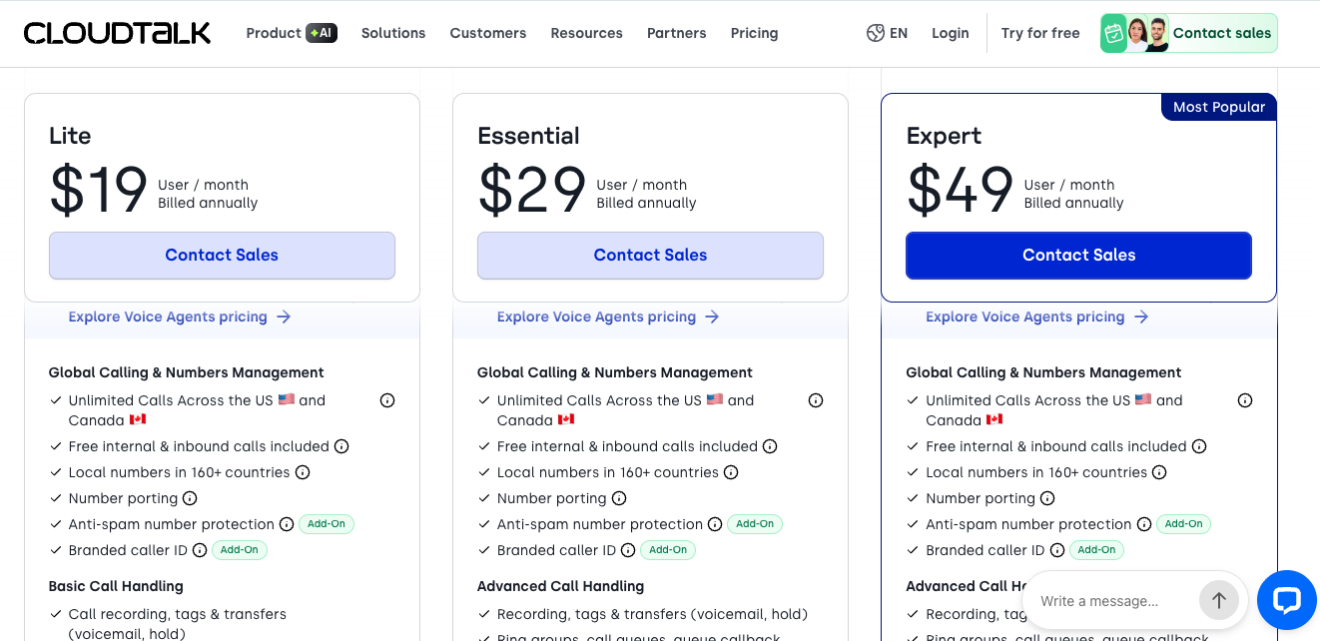This screenshot has width=1320, height=641.
Task: Click the Login link
Action: 950,33
